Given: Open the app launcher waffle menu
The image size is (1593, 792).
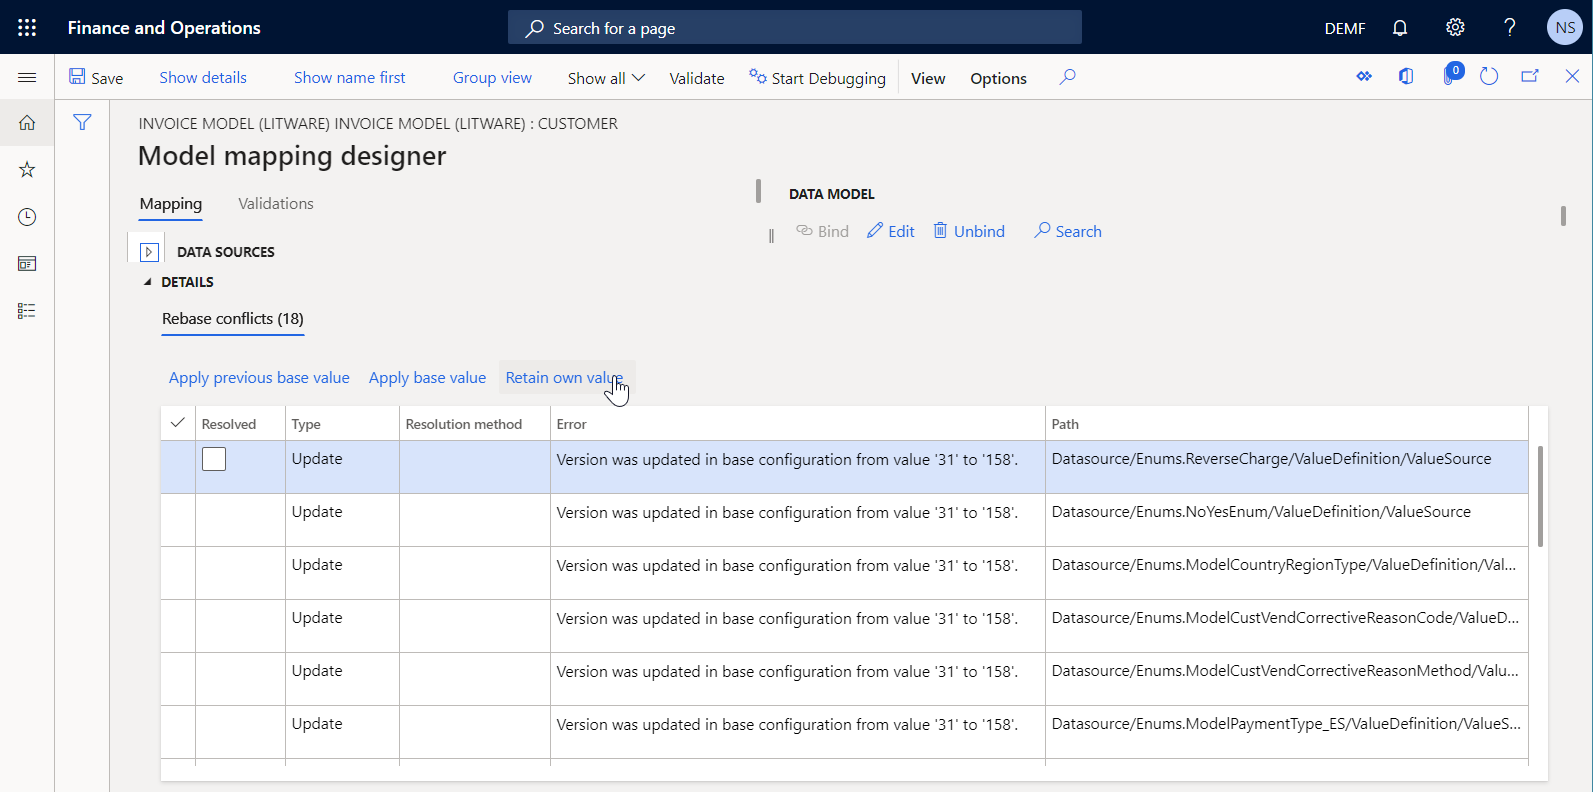Looking at the screenshot, I should (27, 27).
